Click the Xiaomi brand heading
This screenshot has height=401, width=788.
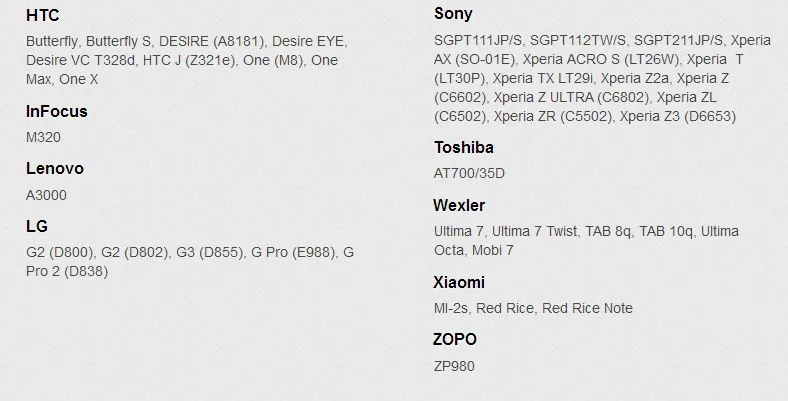459,282
